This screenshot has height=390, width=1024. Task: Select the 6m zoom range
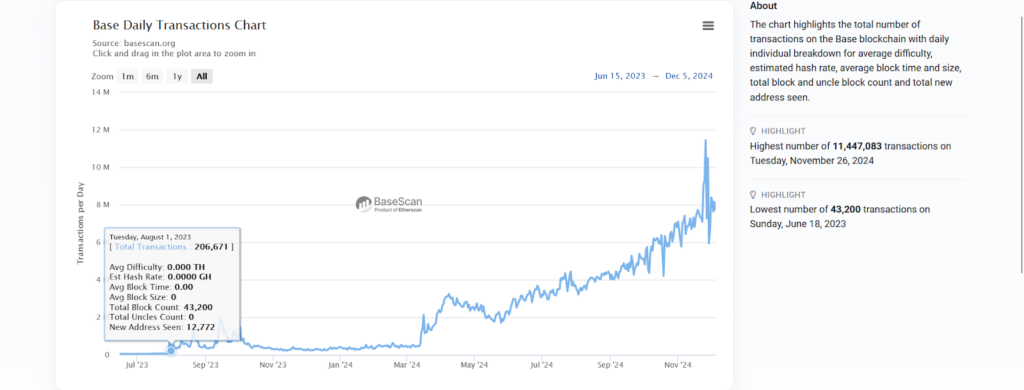tap(152, 76)
